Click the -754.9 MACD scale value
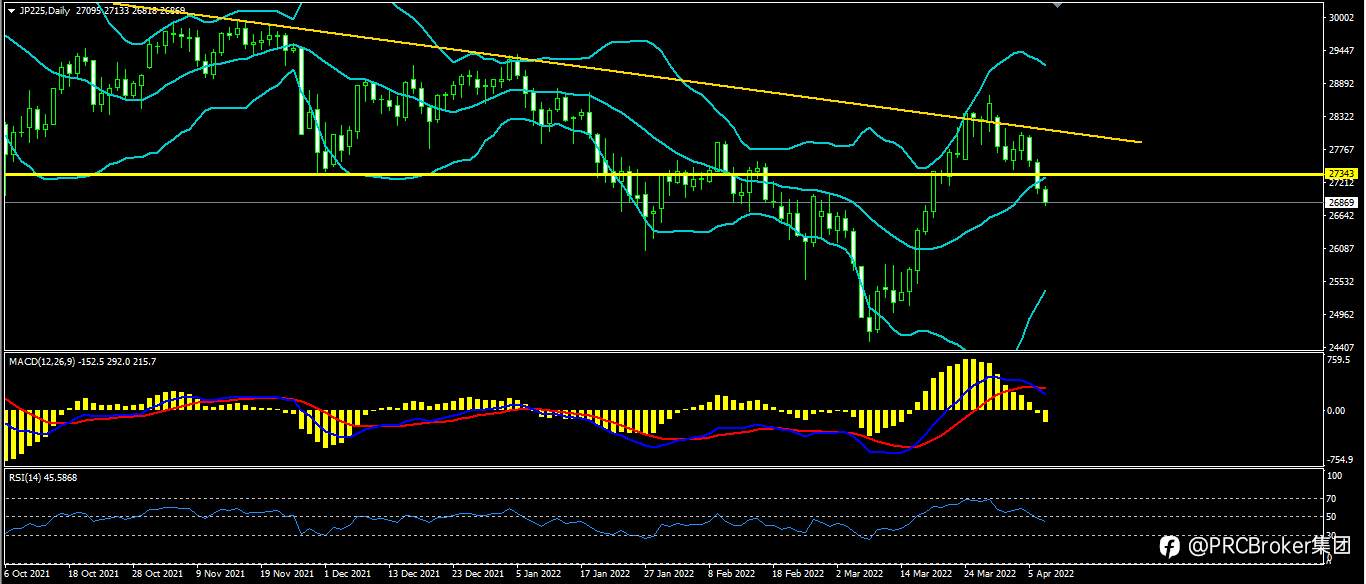Image resolution: width=1366 pixels, height=584 pixels. pyautogui.click(x=1341, y=460)
